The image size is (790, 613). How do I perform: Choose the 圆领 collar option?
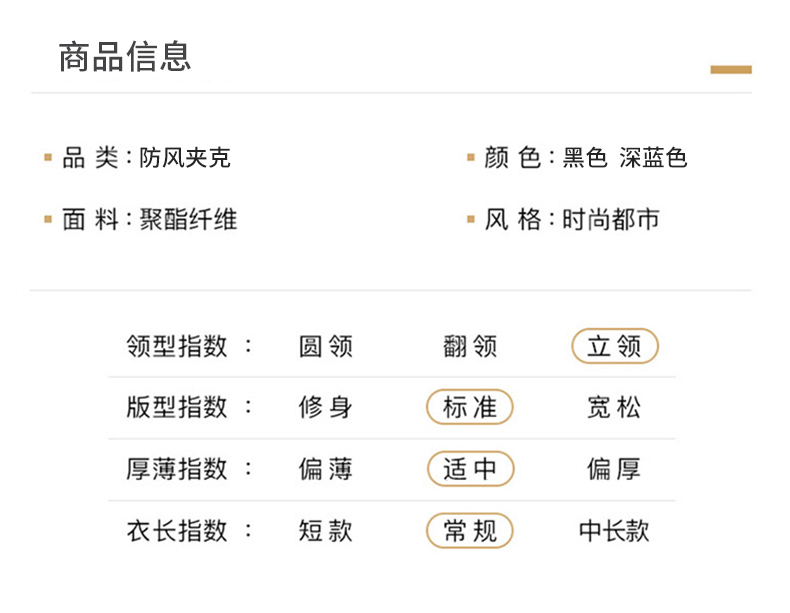tap(326, 347)
